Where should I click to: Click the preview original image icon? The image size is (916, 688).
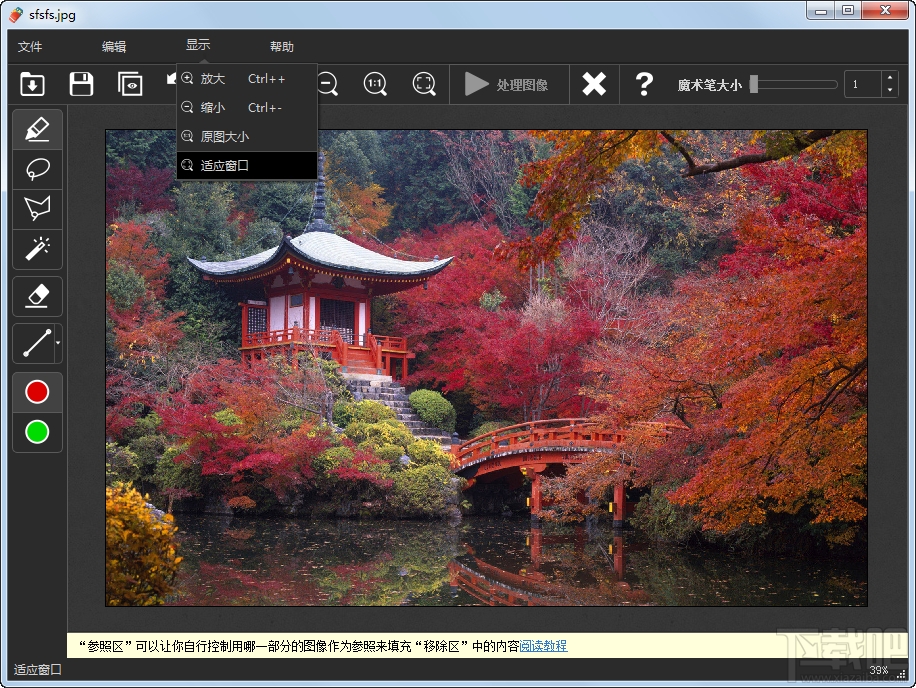click(x=130, y=84)
